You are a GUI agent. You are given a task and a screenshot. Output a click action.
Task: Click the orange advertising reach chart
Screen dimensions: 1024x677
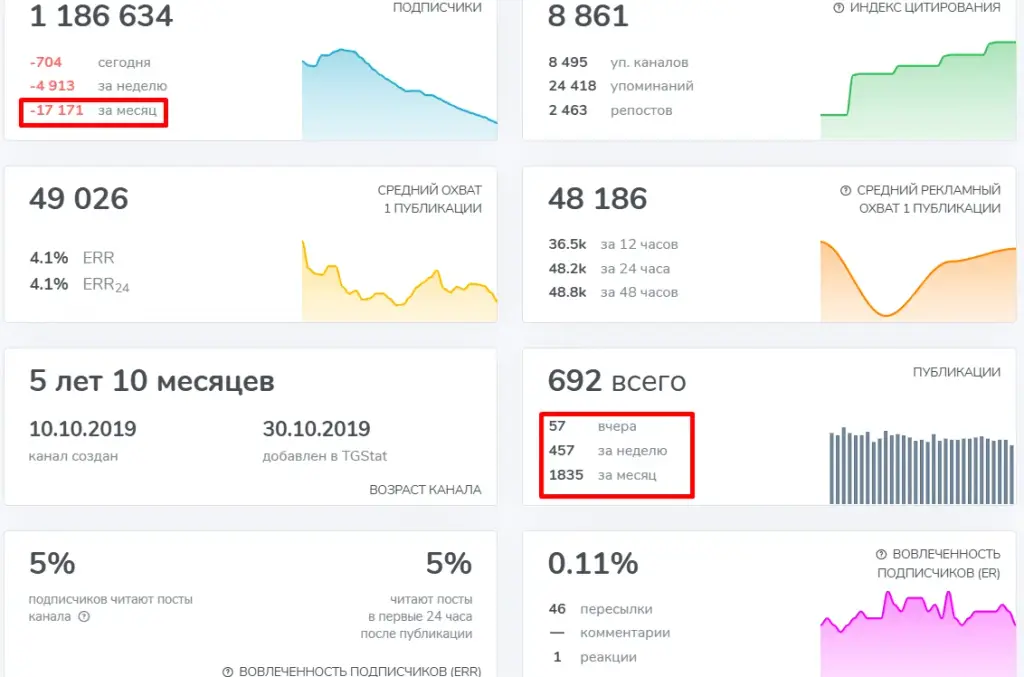point(918,281)
